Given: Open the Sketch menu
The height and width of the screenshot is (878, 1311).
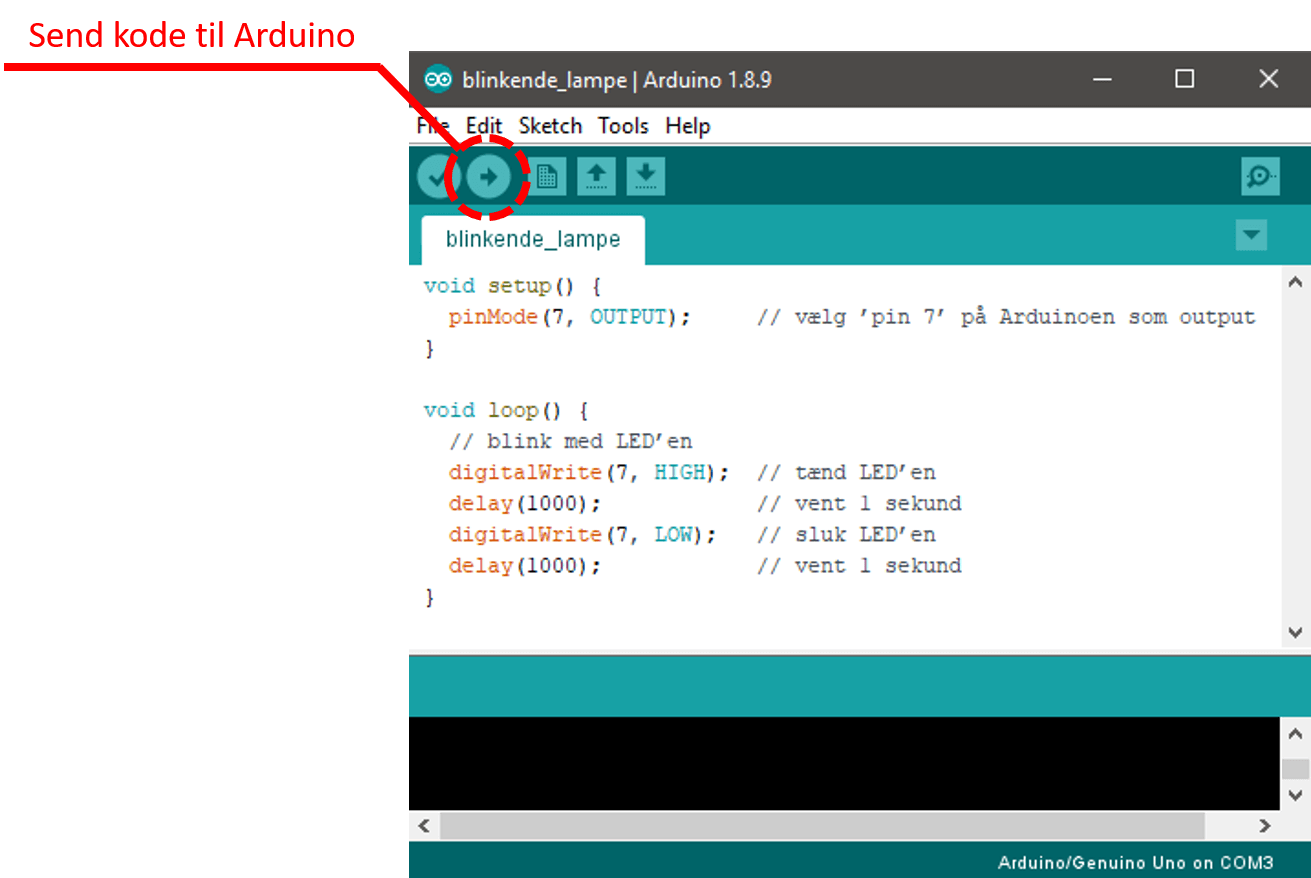Looking at the screenshot, I should 550,126.
